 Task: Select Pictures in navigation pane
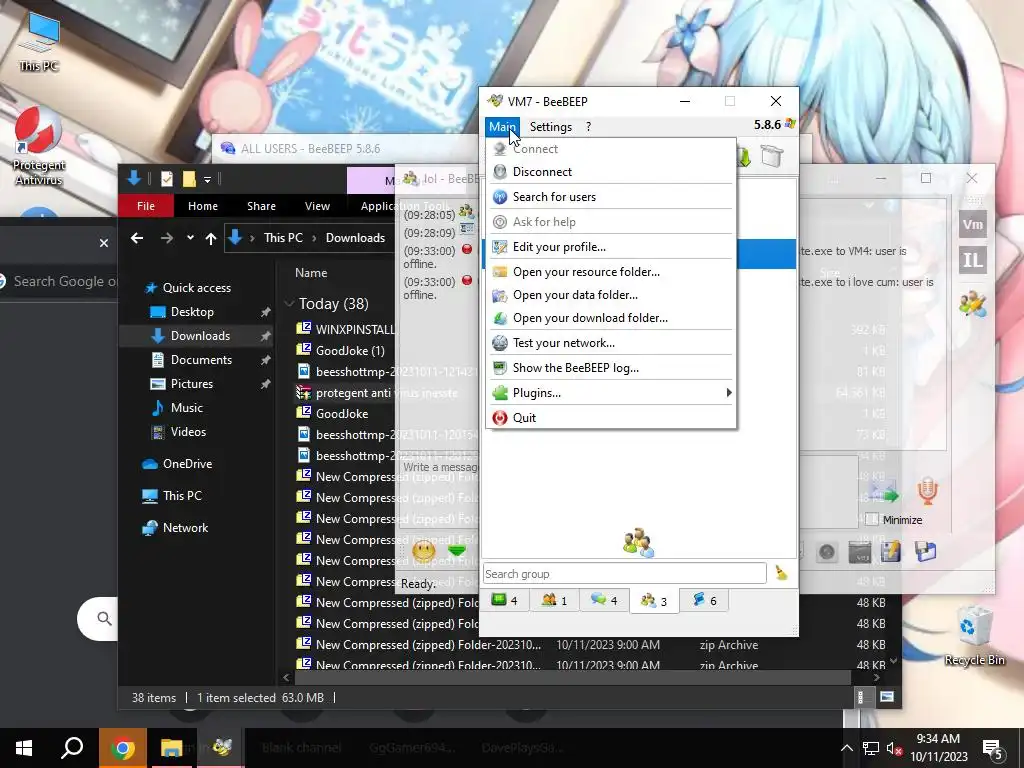(x=191, y=384)
